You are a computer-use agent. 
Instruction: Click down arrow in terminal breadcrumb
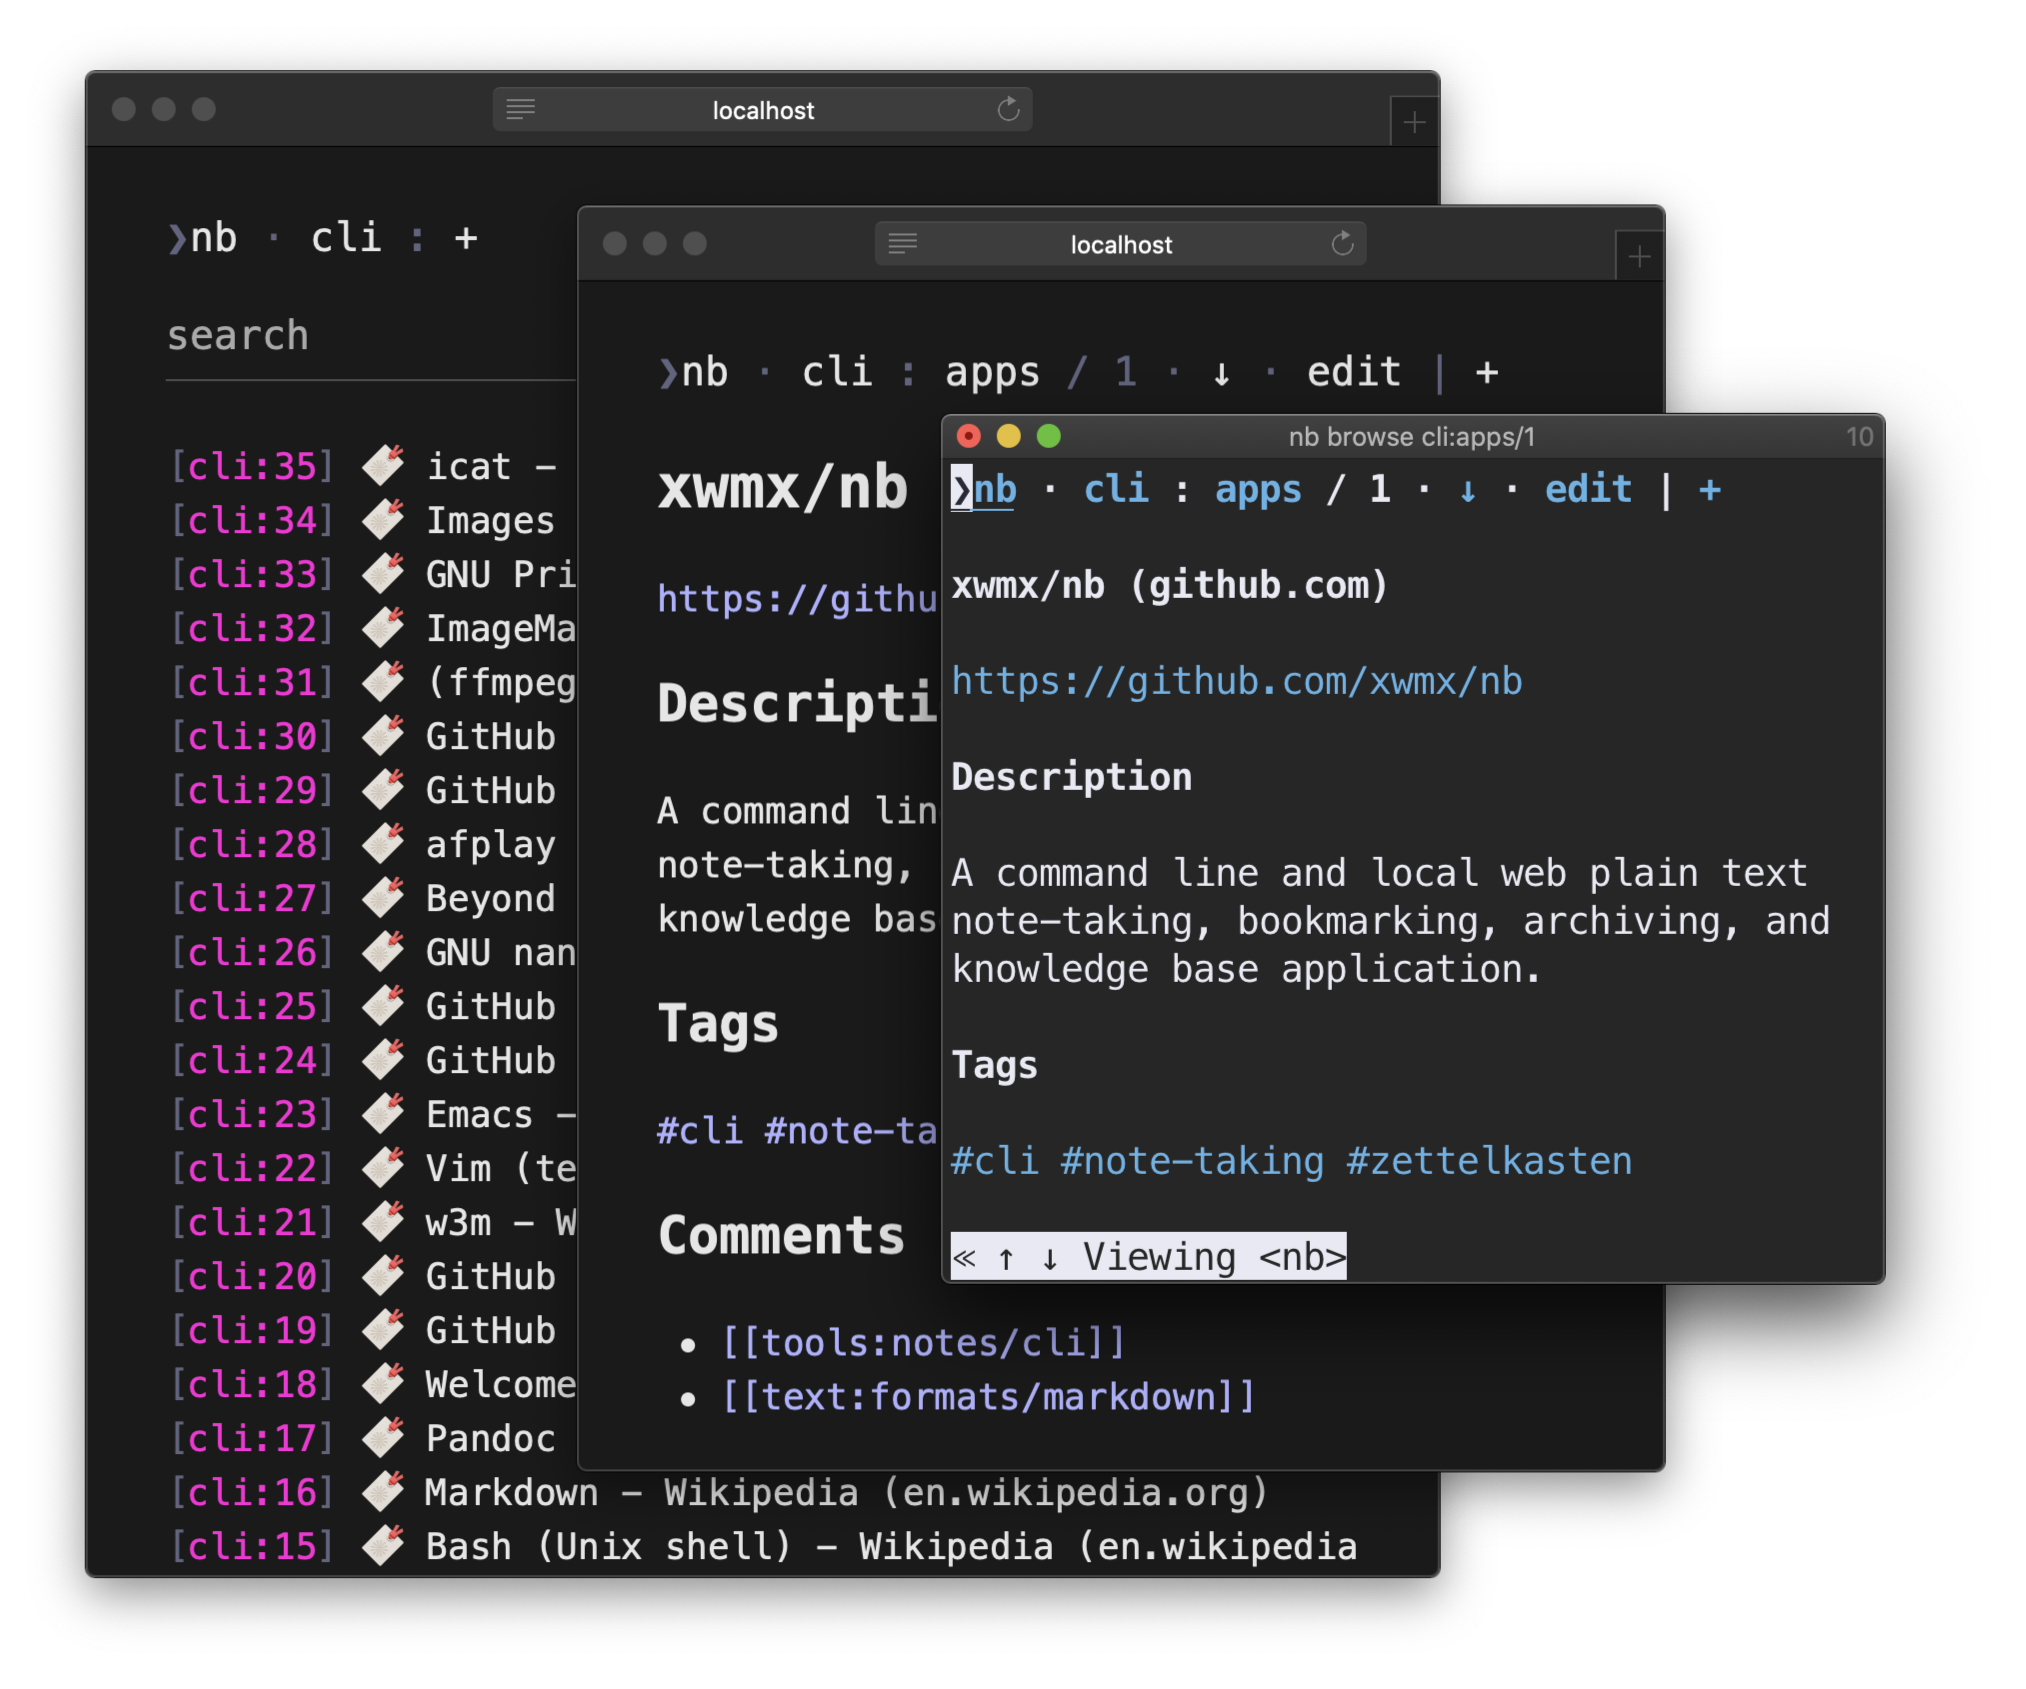click(1467, 491)
